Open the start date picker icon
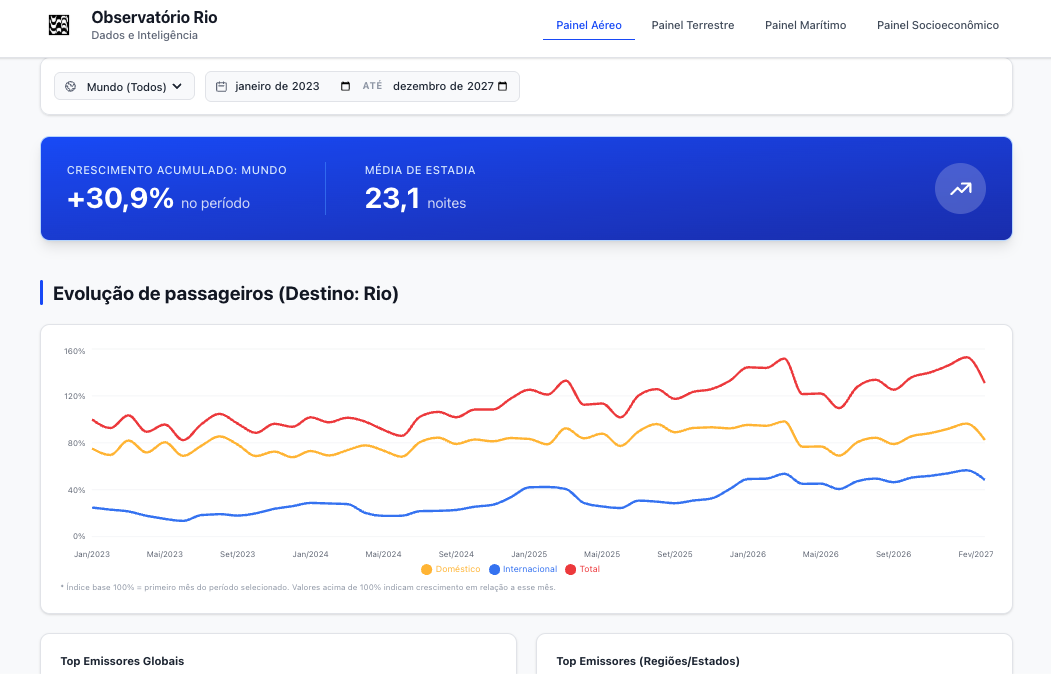 point(345,86)
